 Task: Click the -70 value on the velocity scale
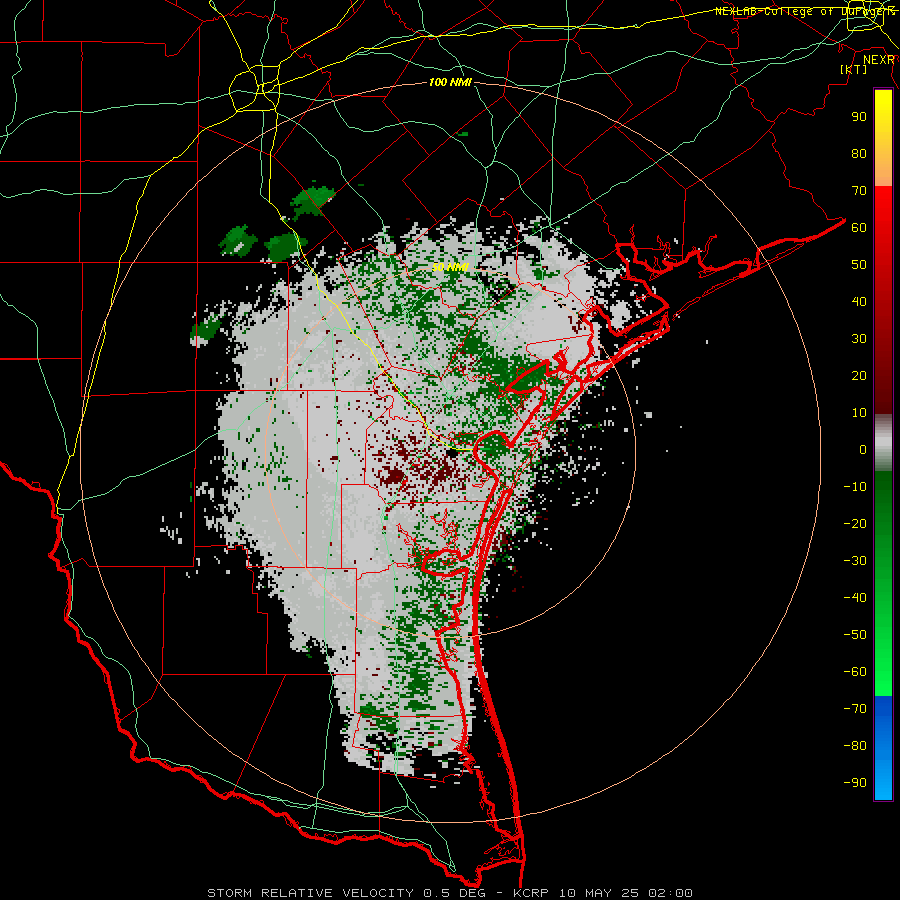tap(855, 708)
